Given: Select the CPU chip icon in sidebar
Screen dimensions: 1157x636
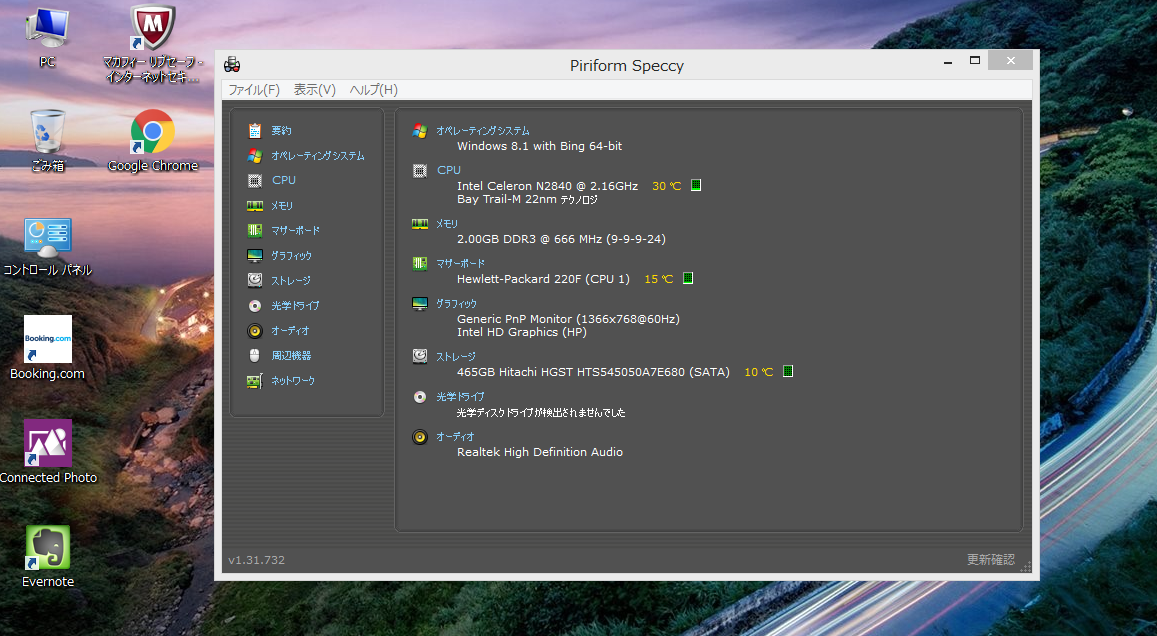Looking at the screenshot, I should click(255, 180).
